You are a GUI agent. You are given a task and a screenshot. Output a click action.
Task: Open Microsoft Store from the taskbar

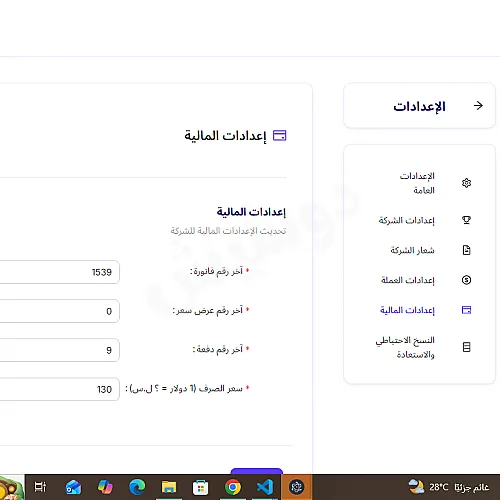(x=201, y=488)
